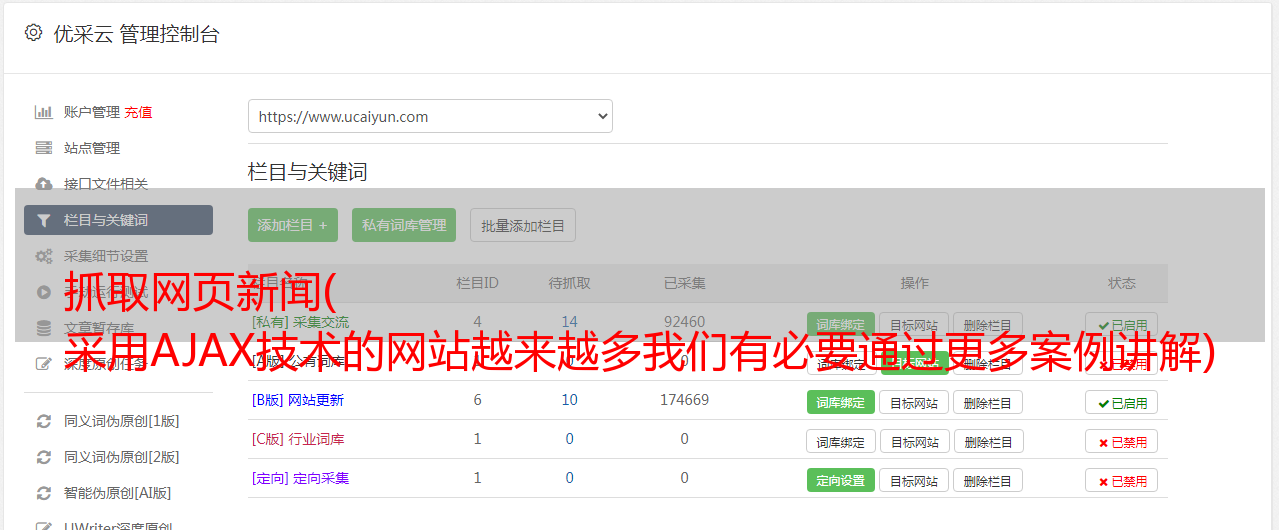Toggle 已禁用 status for 行业词库 row
This screenshot has width=1279, height=530.
(1122, 442)
